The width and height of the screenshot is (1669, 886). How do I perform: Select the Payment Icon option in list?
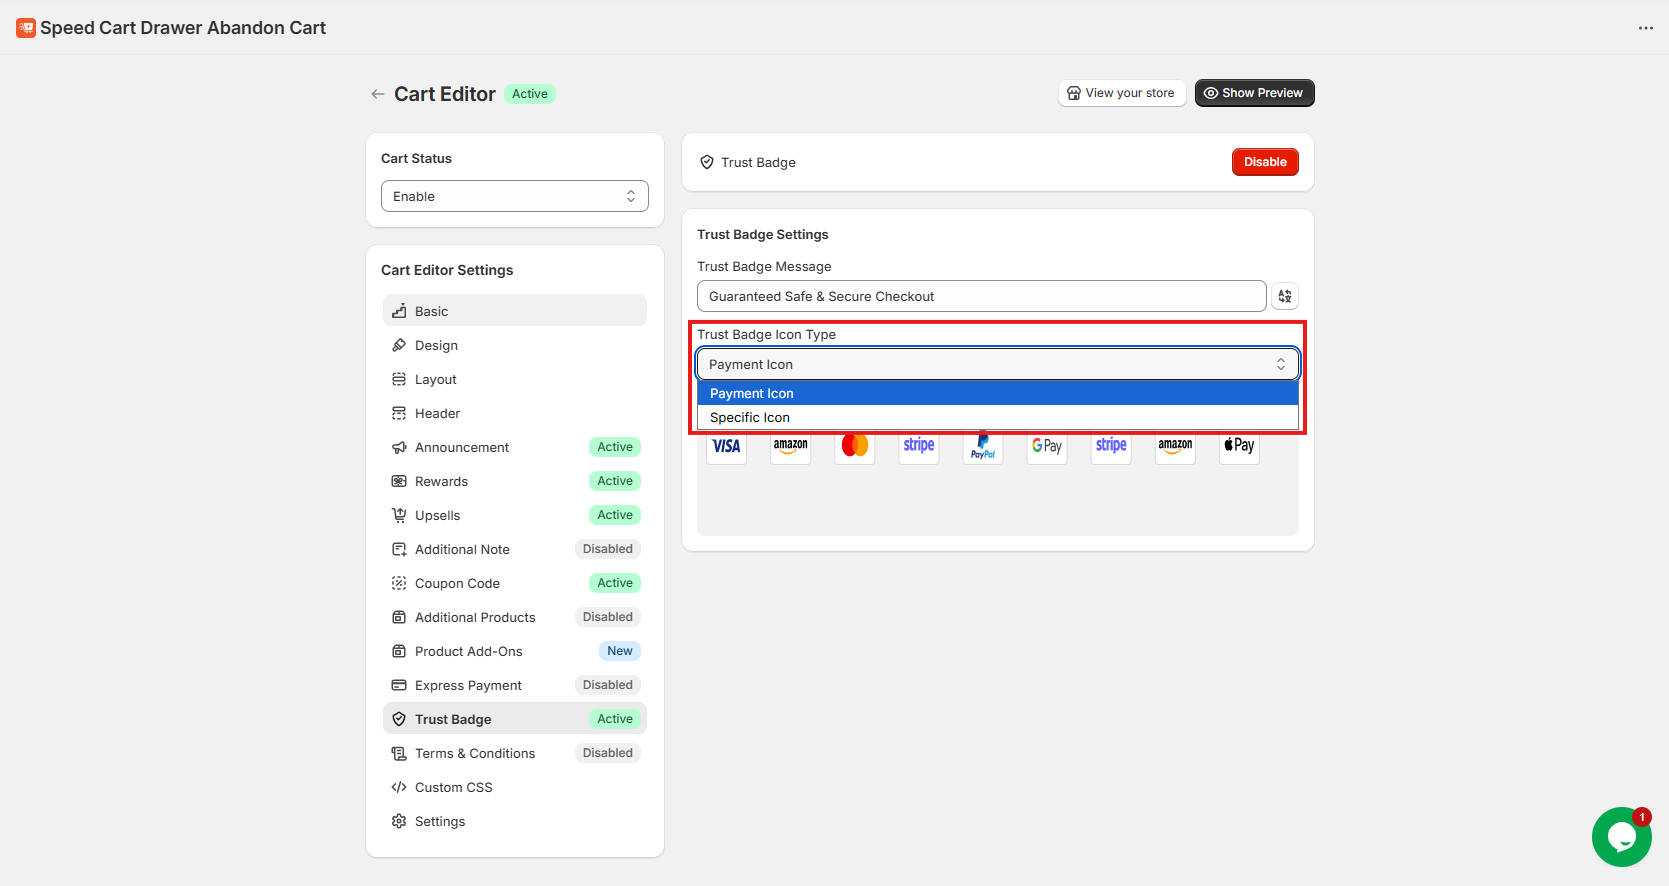click(x=997, y=394)
